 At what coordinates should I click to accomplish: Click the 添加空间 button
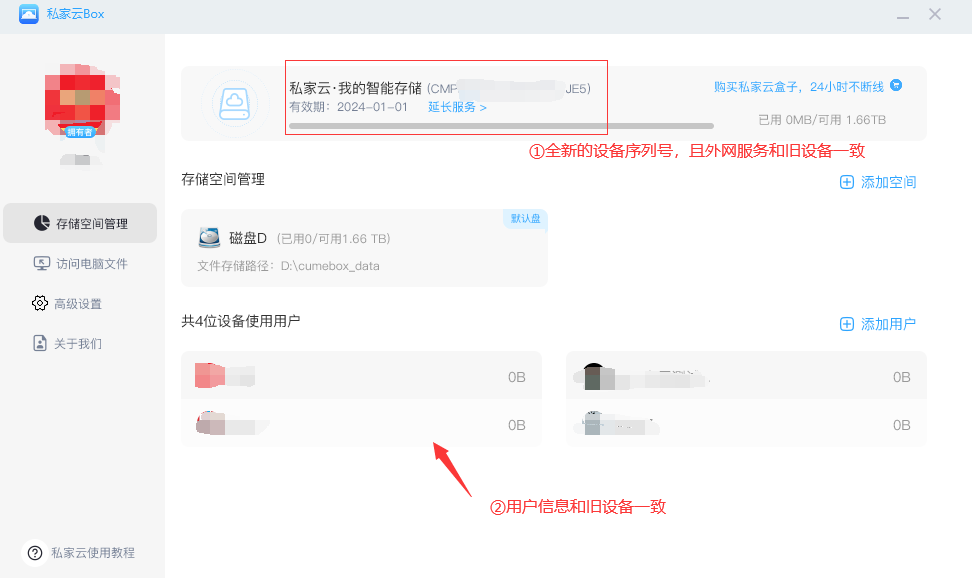pyautogui.click(x=878, y=182)
